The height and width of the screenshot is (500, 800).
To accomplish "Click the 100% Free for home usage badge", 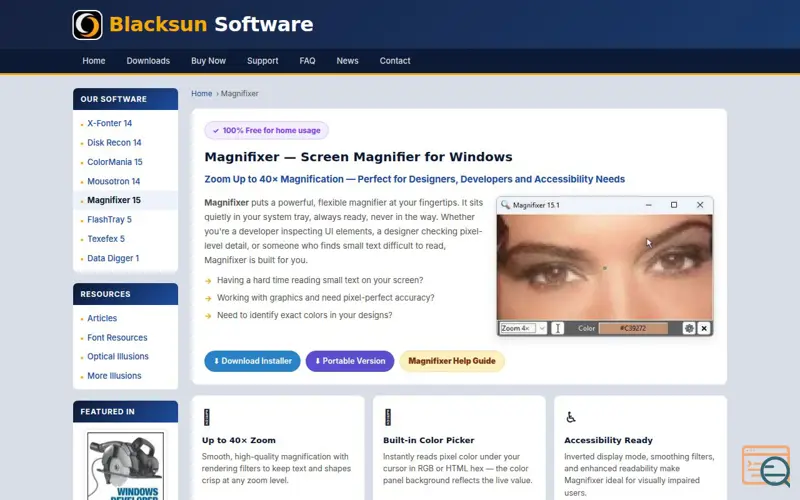I will 266,130.
